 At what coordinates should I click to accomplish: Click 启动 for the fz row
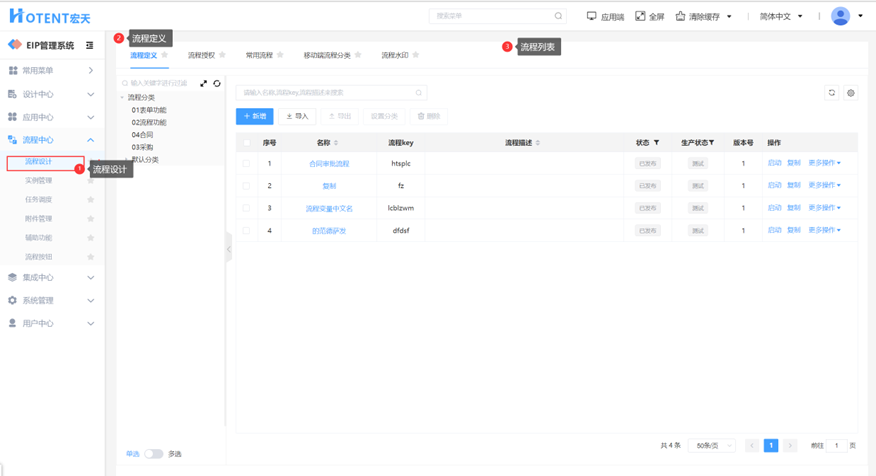(774, 185)
